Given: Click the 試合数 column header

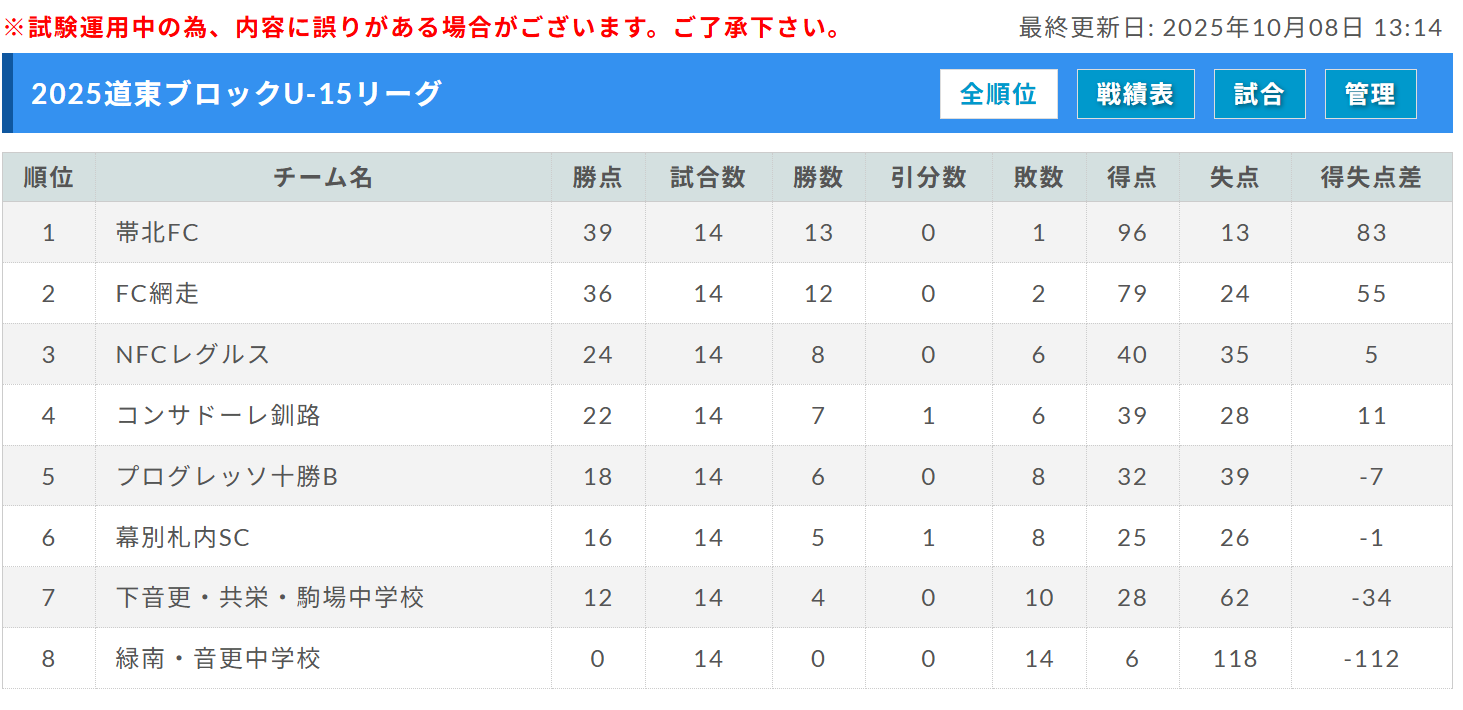Looking at the screenshot, I should pos(708,178).
